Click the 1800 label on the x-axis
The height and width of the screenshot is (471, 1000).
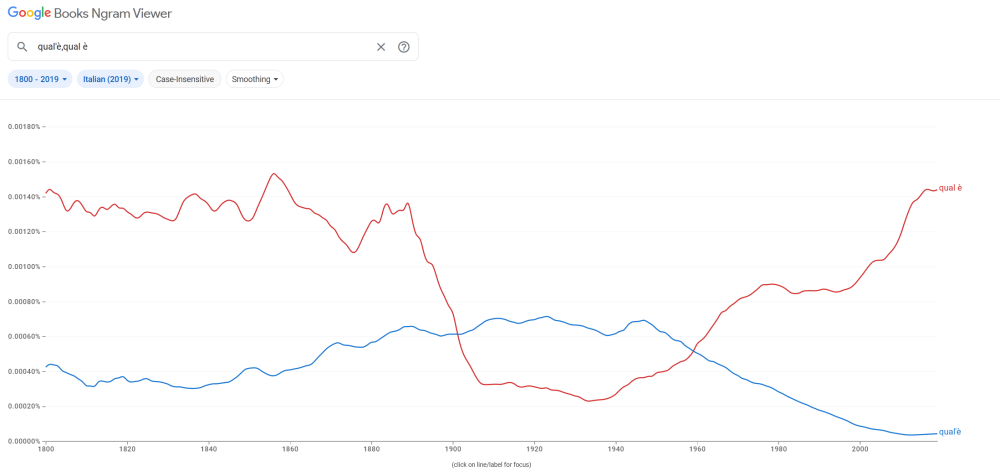tap(46, 450)
